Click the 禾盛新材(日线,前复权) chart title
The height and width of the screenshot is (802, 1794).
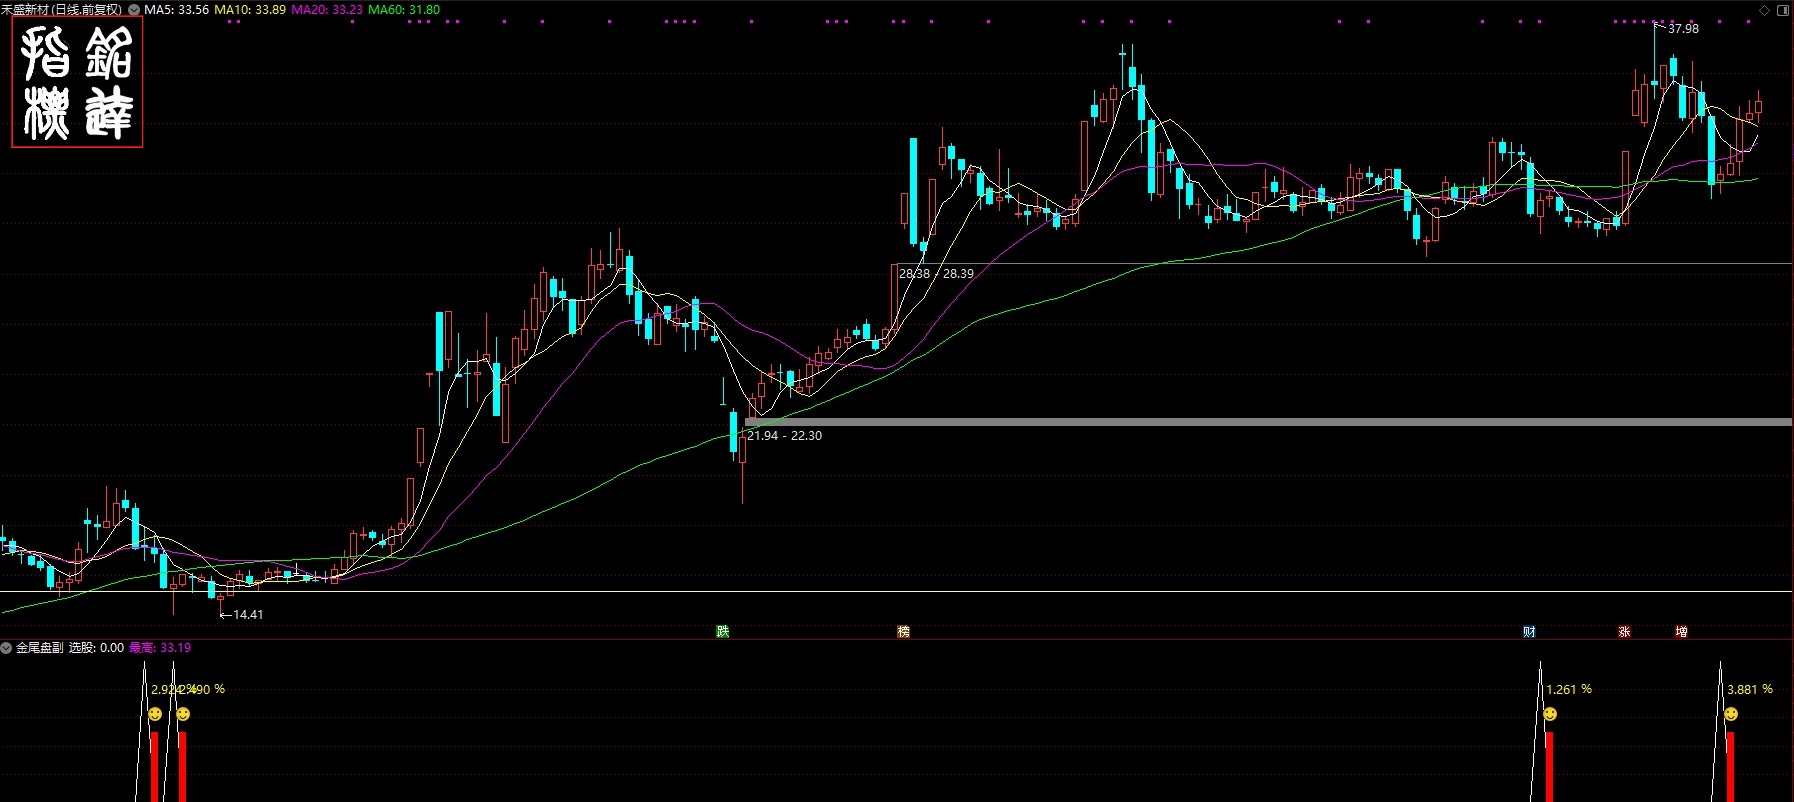pos(62,10)
